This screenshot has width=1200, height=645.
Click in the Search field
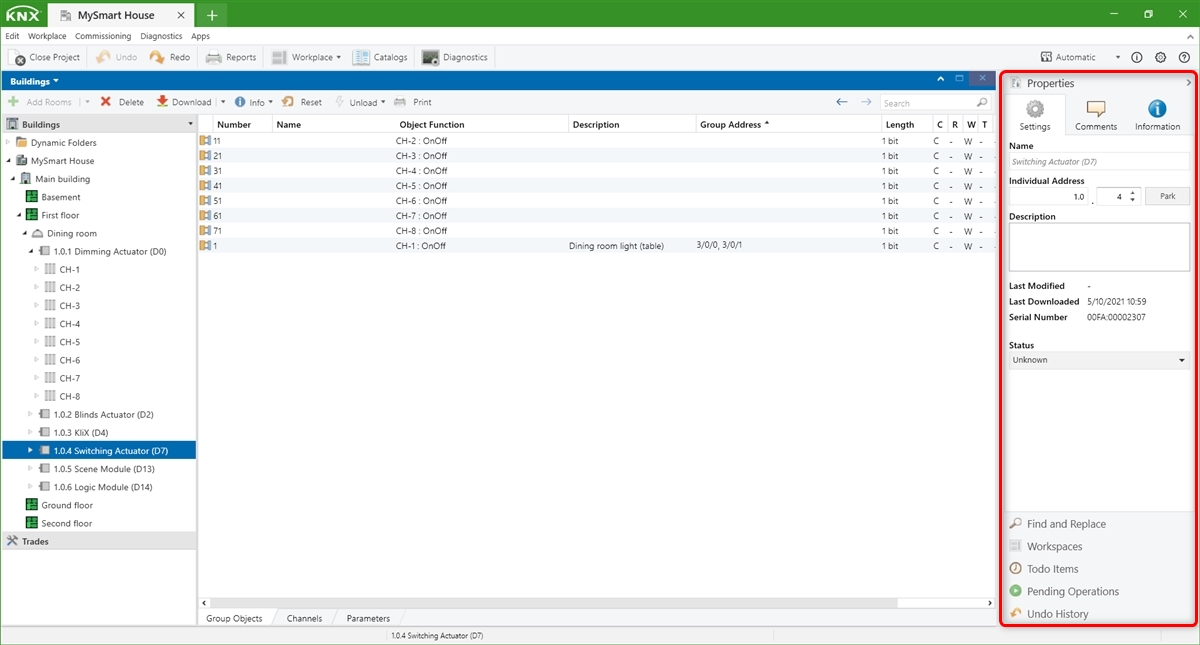click(x=926, y=103)
